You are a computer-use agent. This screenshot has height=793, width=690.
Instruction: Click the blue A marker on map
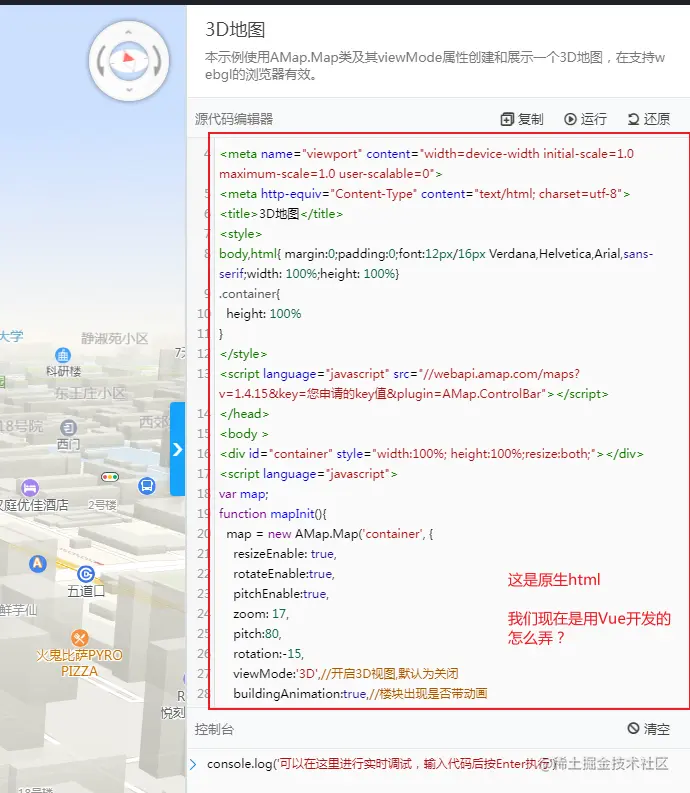pyautogui.click(x=38, y=564)
